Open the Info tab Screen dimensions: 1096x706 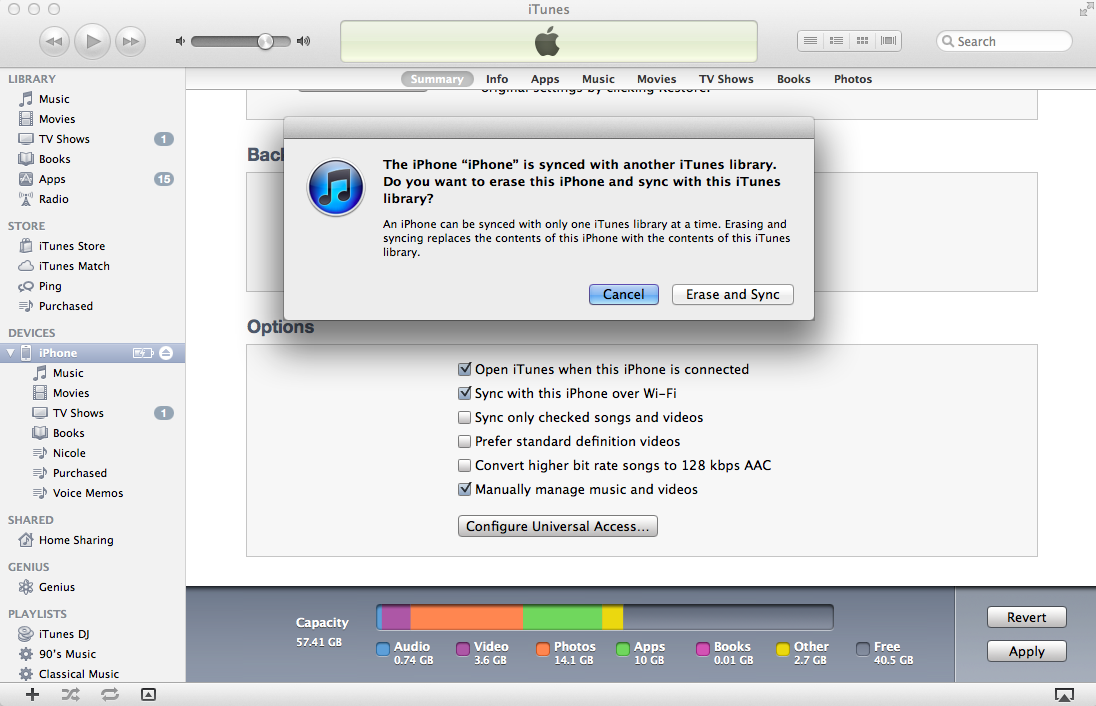[497, 79]
